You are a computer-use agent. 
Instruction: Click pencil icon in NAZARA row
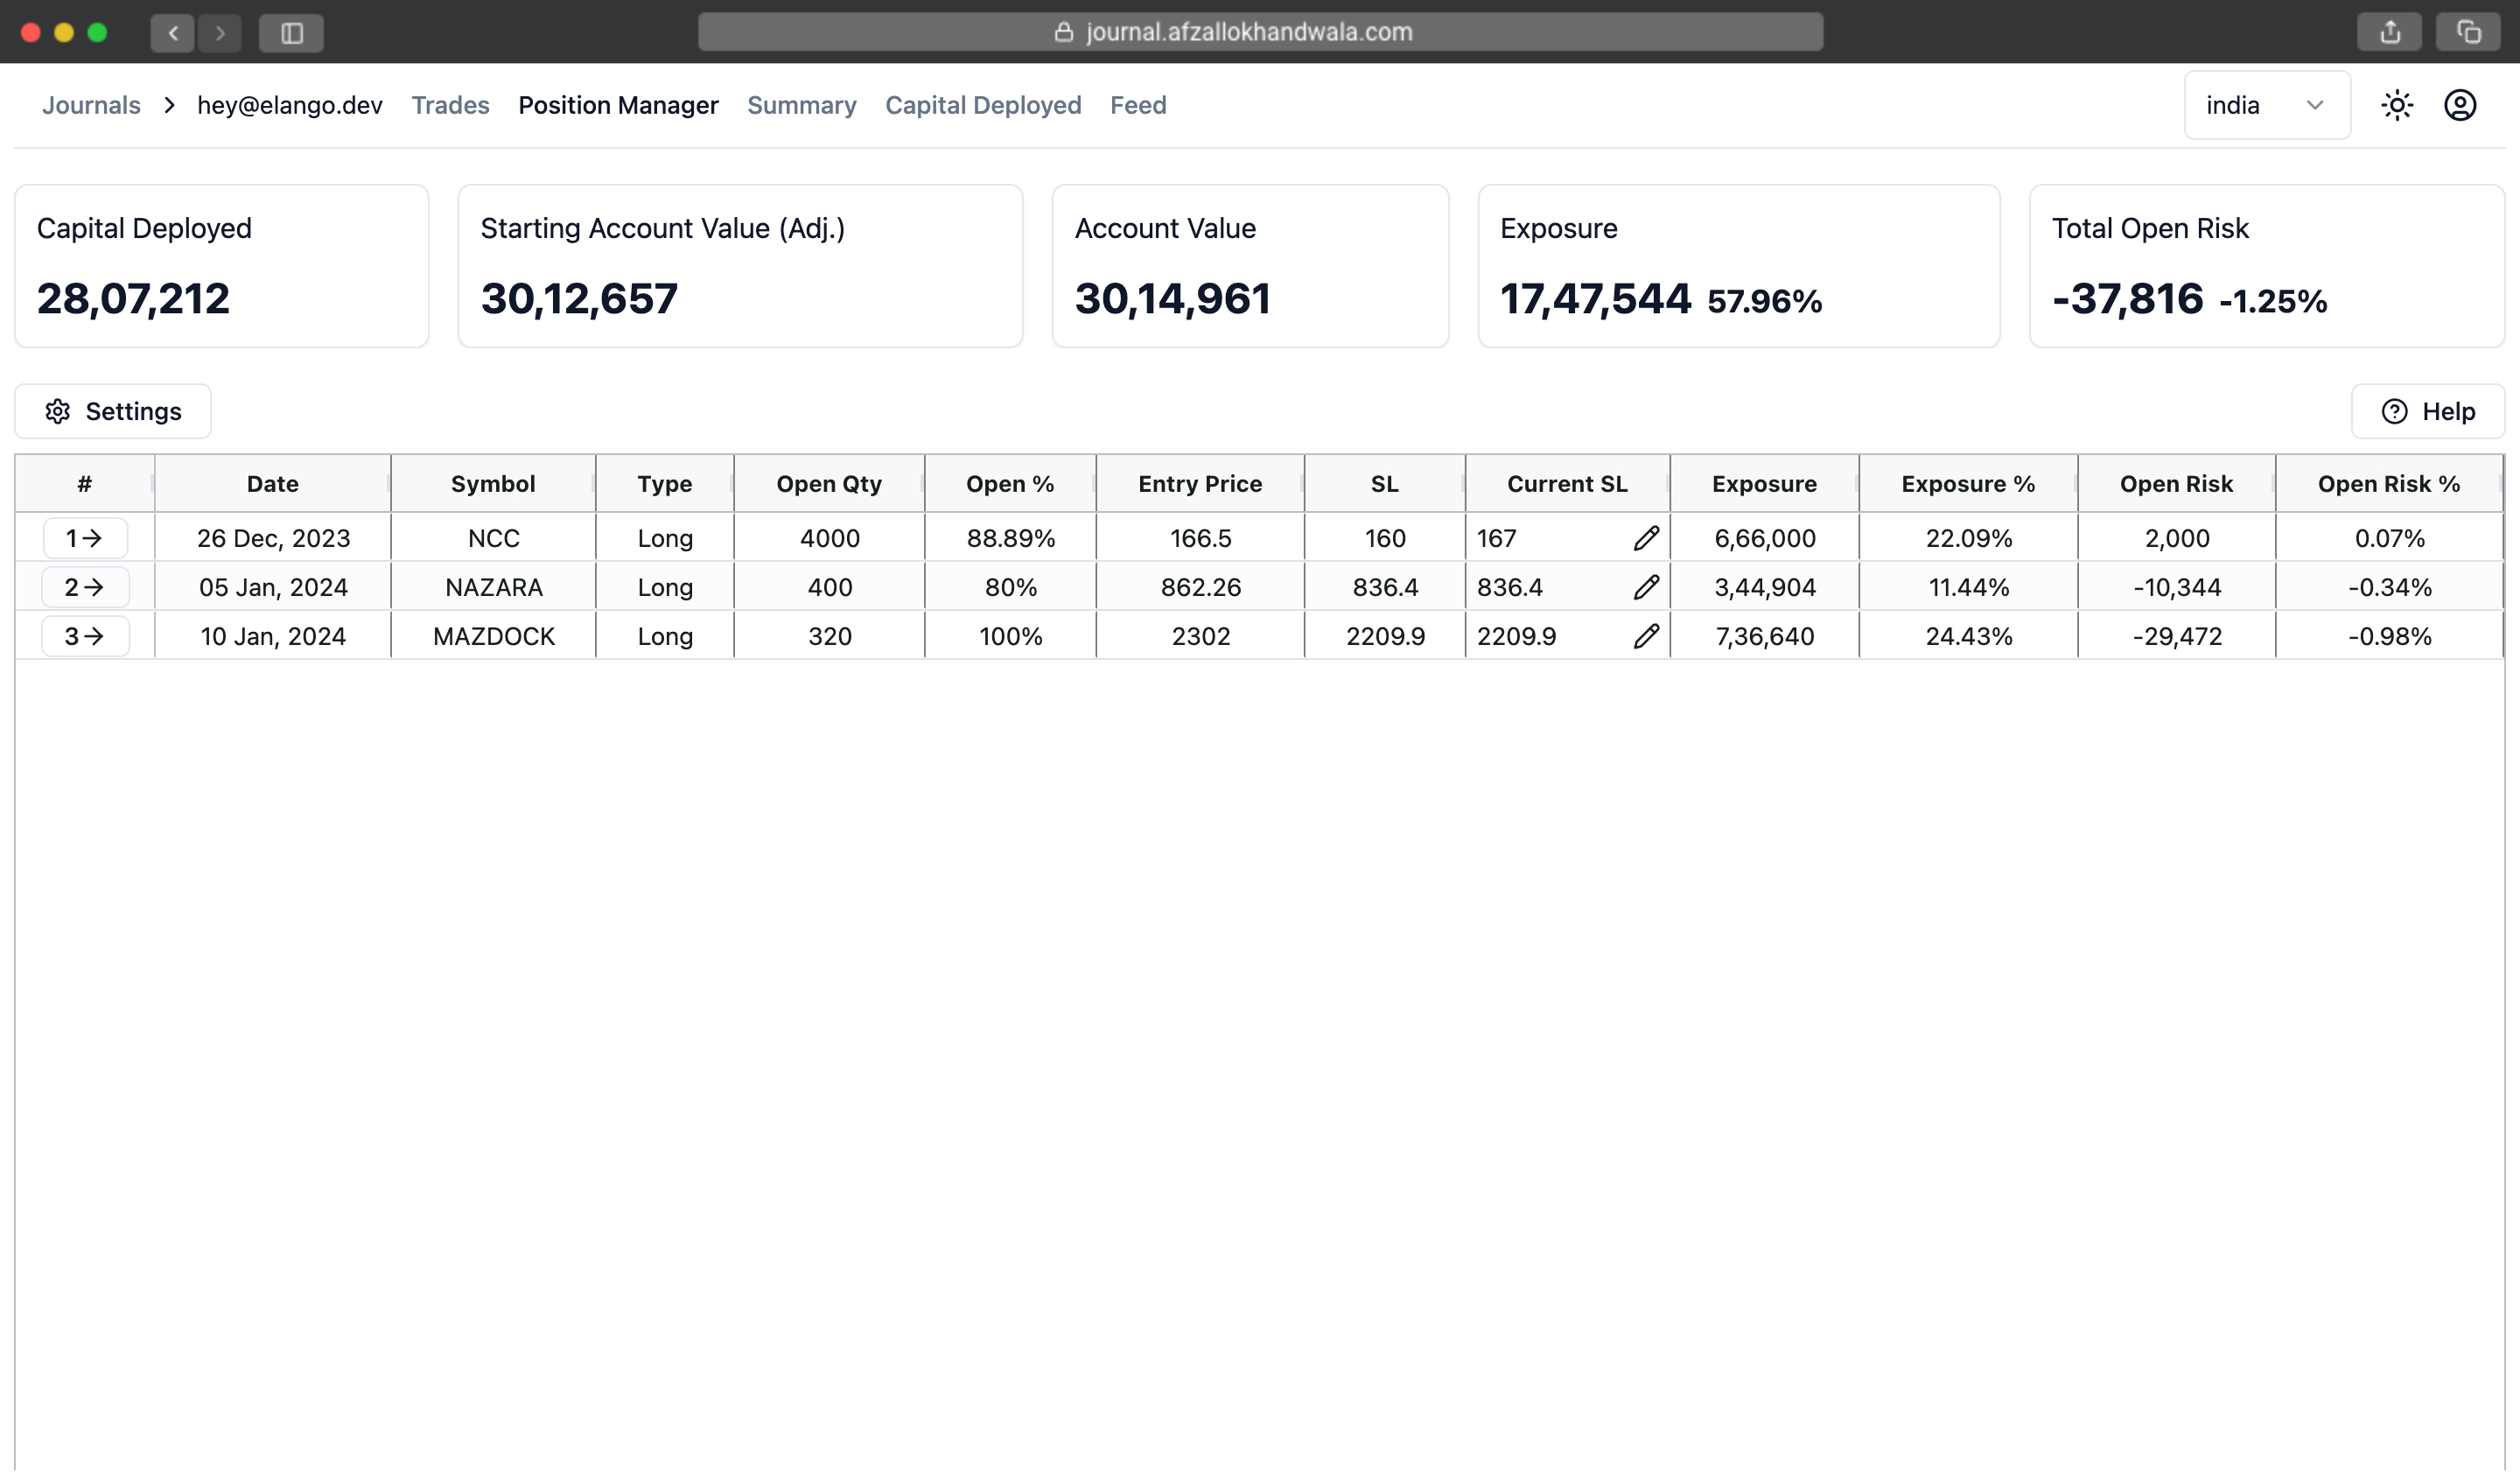point(1646,587)
